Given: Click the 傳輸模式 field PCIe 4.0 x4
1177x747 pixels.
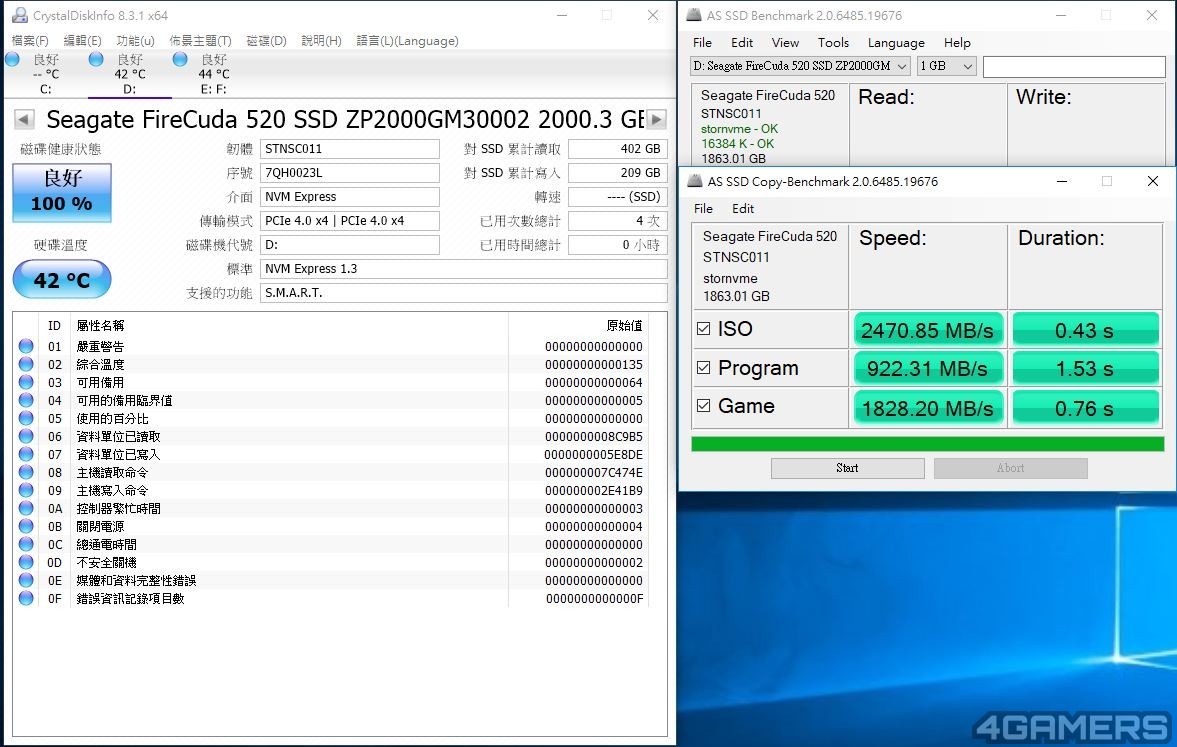Looking at the screenshot, I should click(x=350, y=221).
